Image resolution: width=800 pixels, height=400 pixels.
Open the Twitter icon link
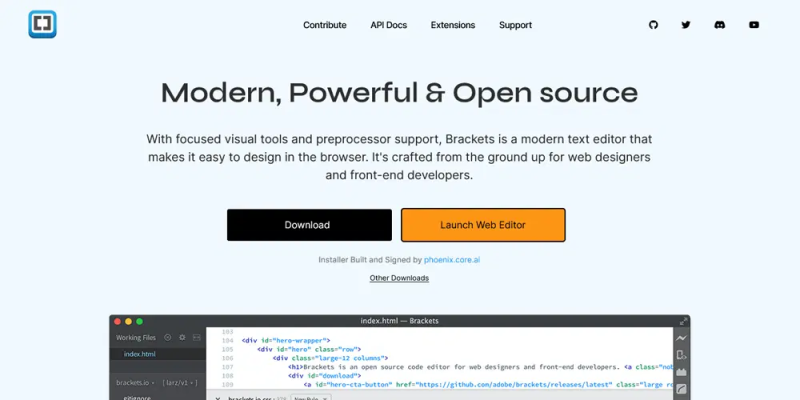tap(686, 24)
